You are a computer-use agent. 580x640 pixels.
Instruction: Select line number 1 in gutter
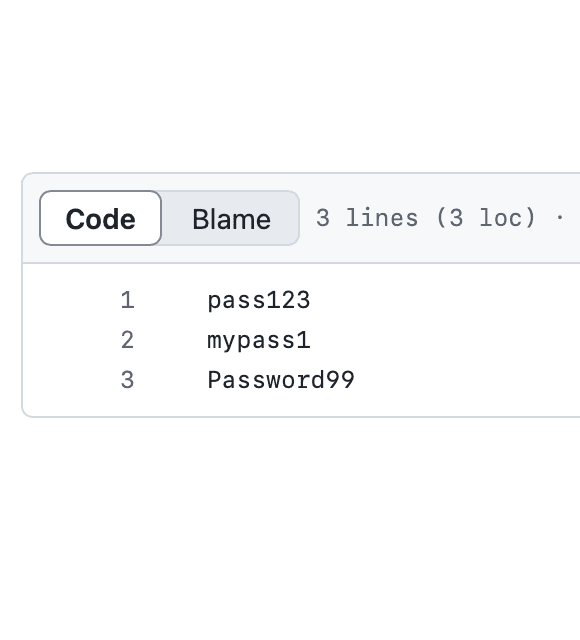[x=127, y=300]
